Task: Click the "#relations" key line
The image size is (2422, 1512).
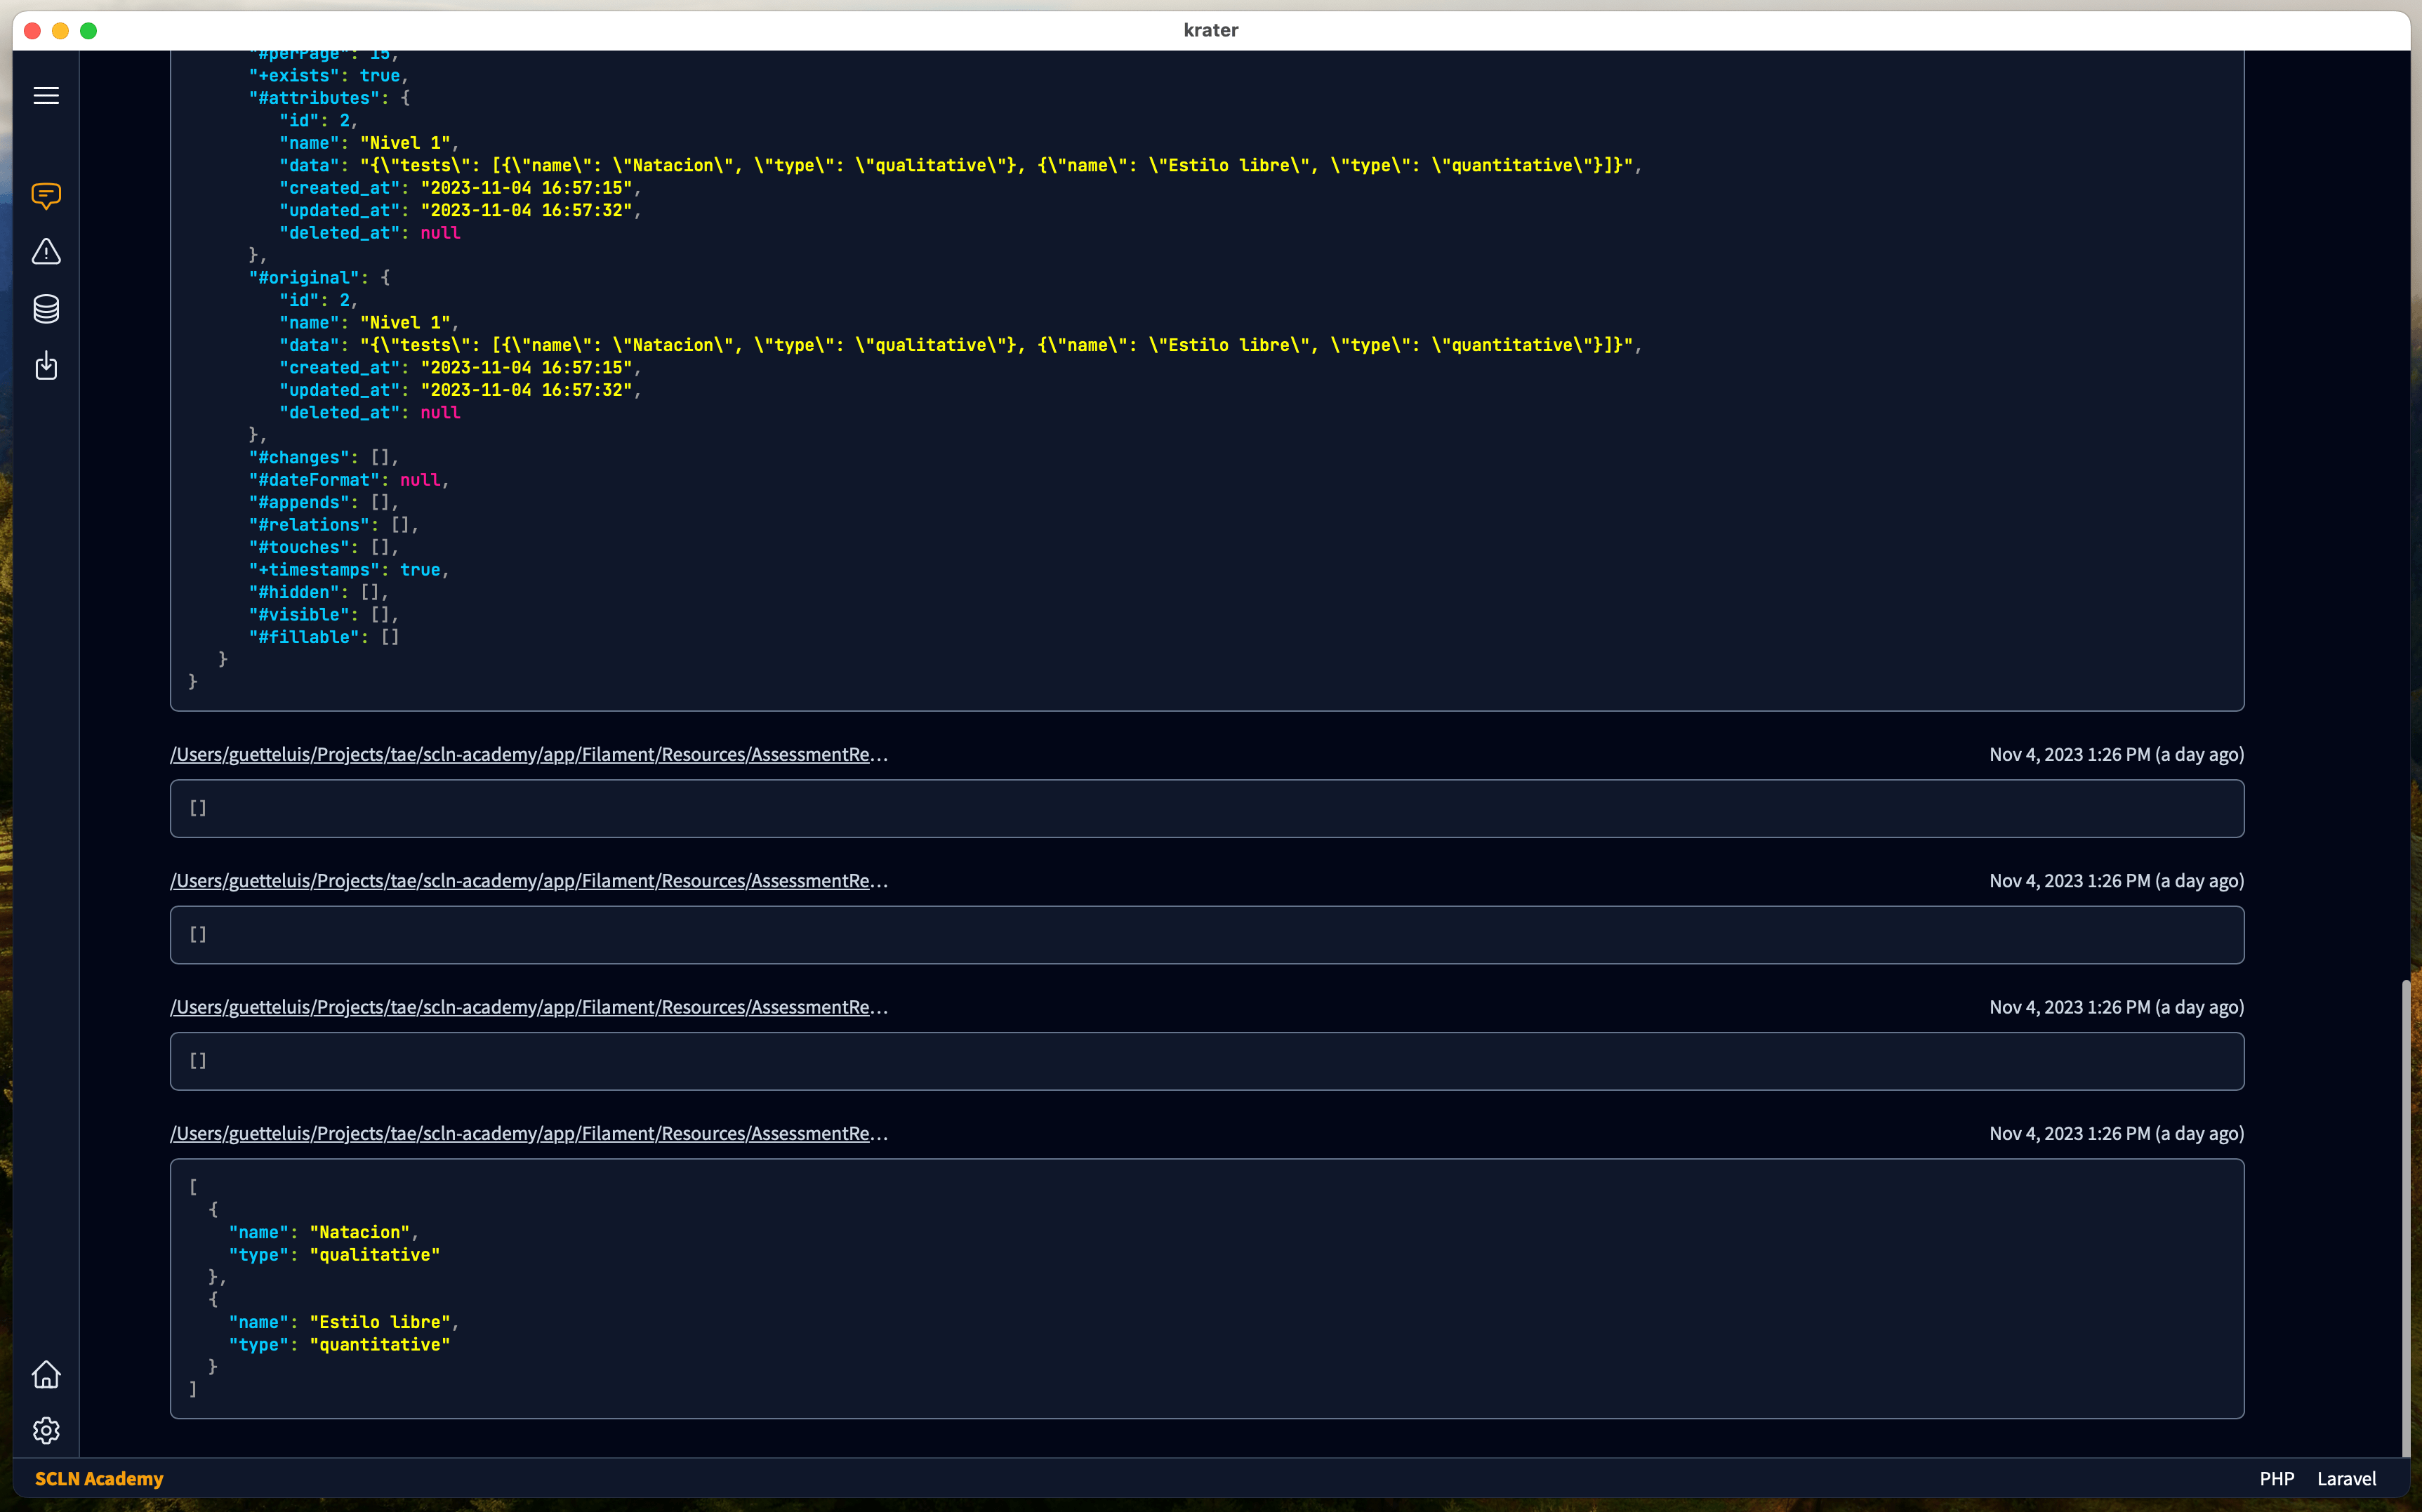Action: coord(333,524)
